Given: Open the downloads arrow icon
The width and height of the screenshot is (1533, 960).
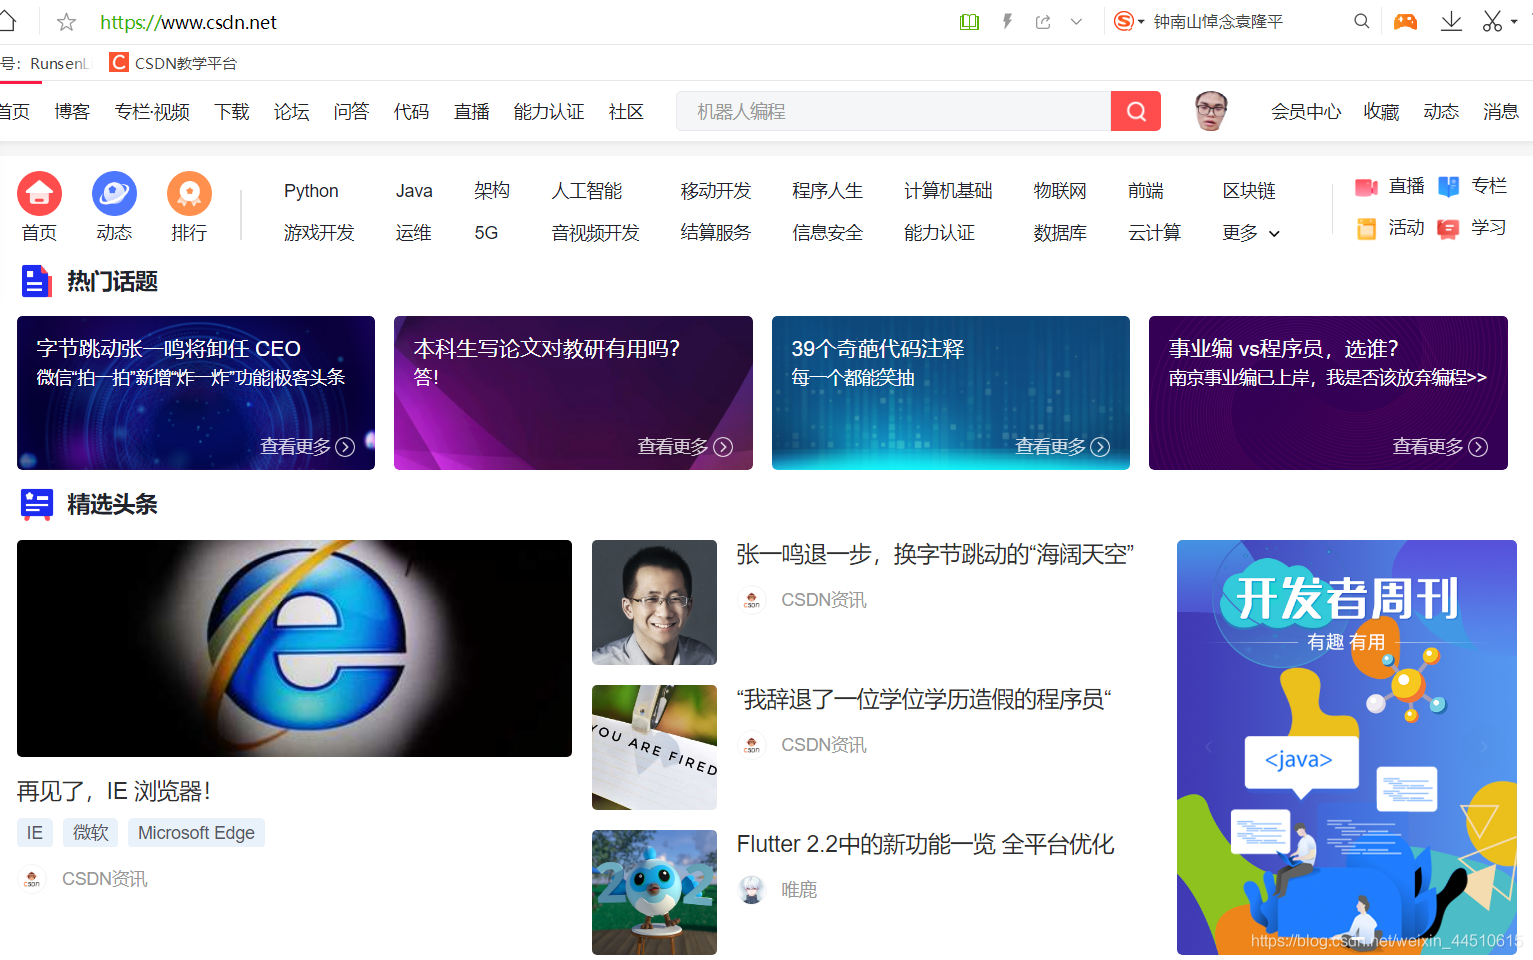Looking at the screenshot, I should coord(1451,21).
